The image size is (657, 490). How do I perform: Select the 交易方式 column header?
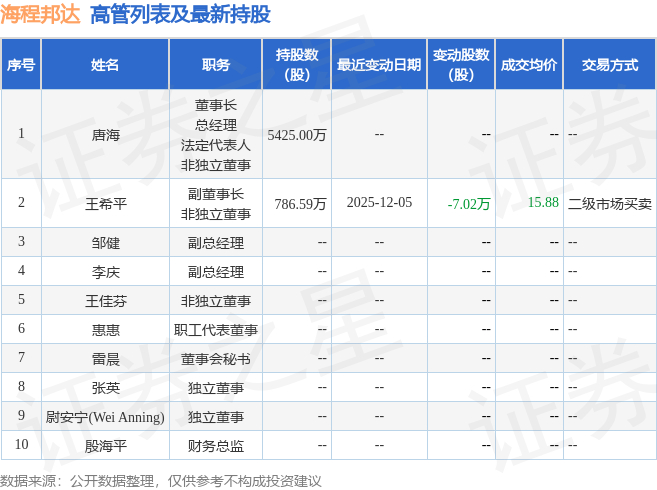click(x=610, y=65)
